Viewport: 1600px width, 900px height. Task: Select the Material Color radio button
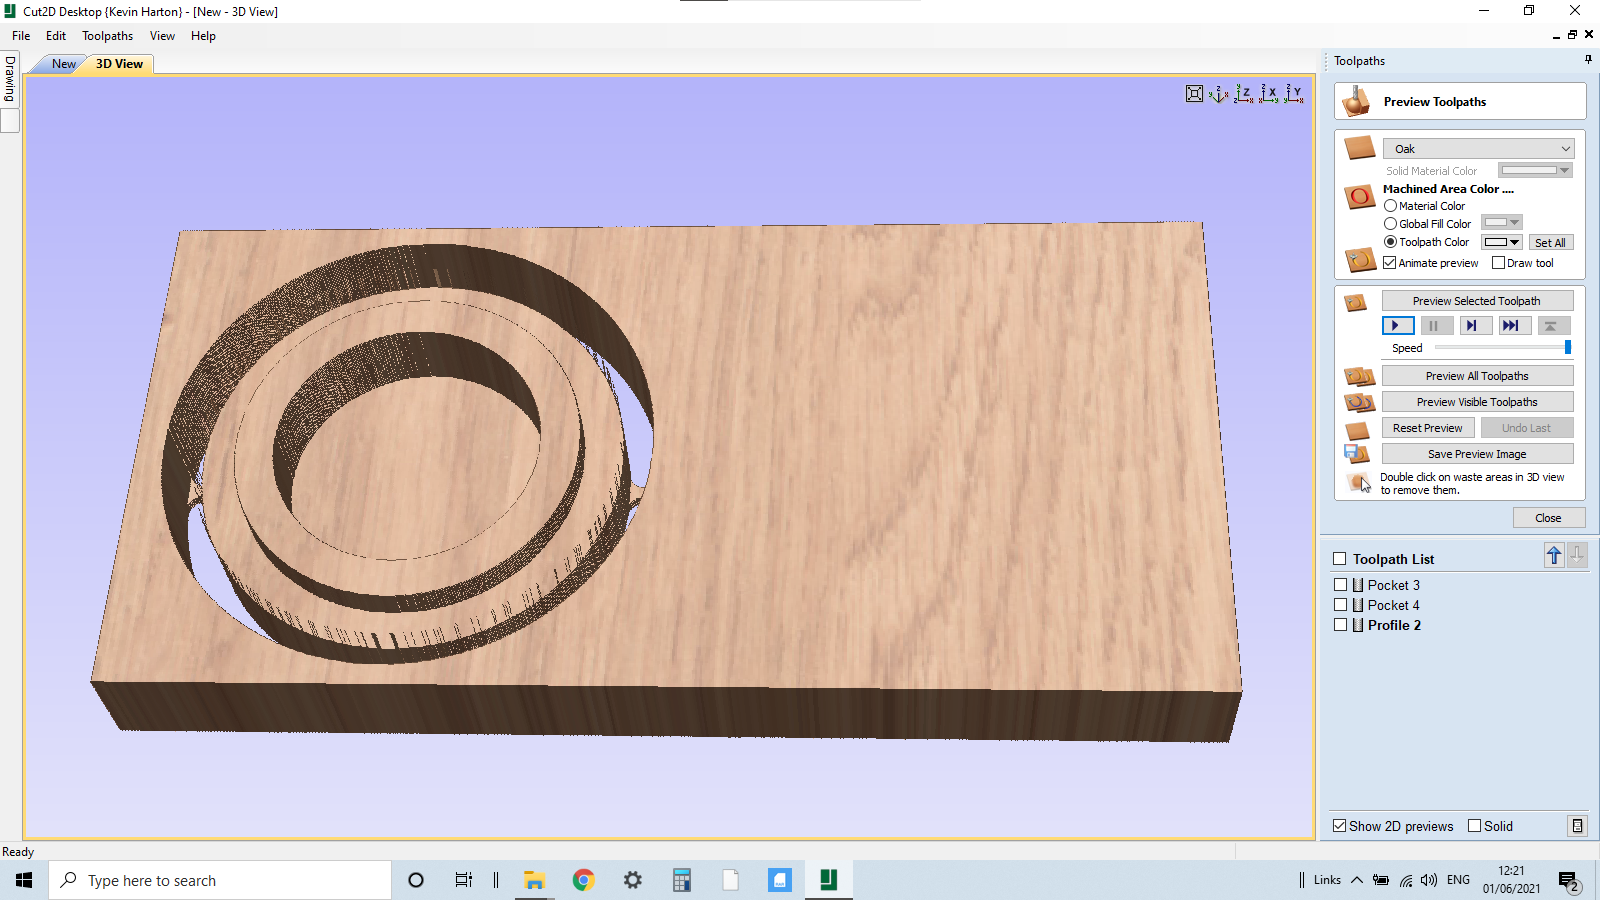1390,205
